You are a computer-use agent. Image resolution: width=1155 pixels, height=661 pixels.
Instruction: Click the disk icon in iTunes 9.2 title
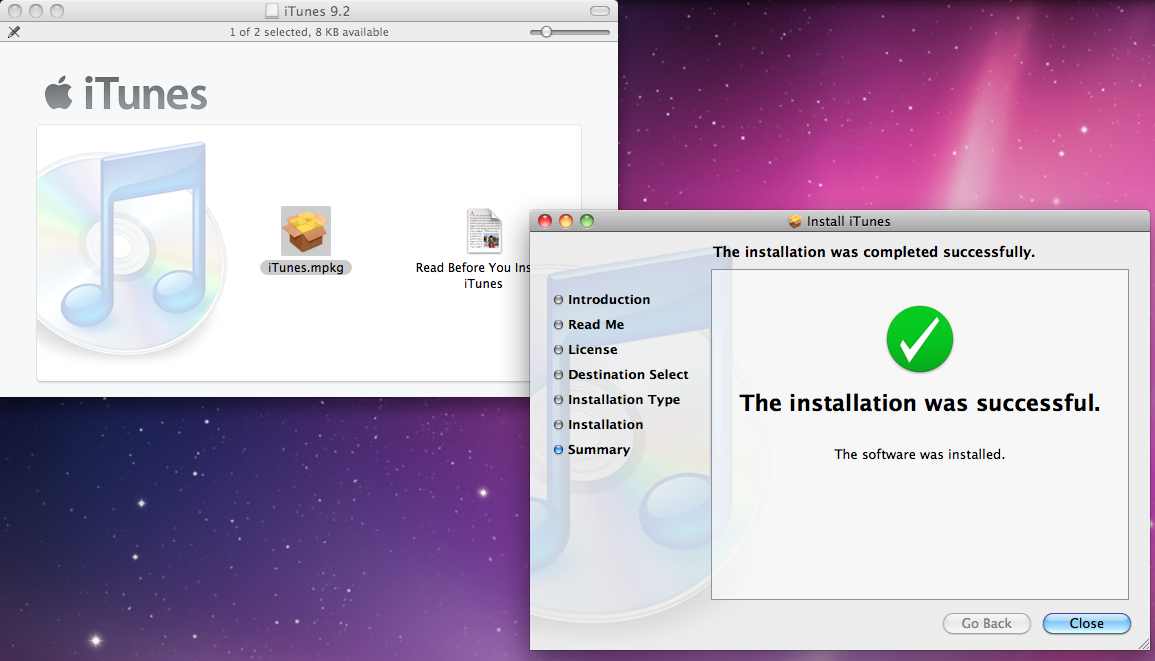pos(272,11)
